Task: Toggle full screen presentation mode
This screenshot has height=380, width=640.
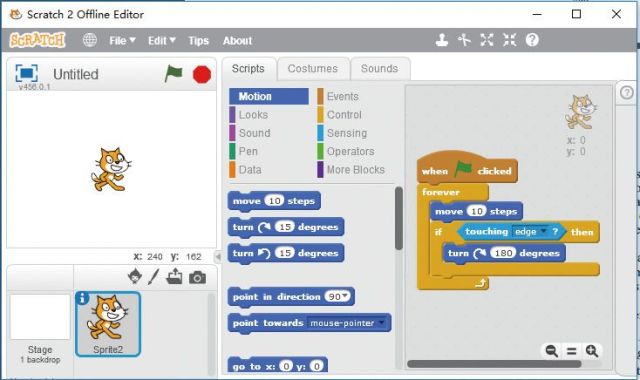Action: pos(27,73)
